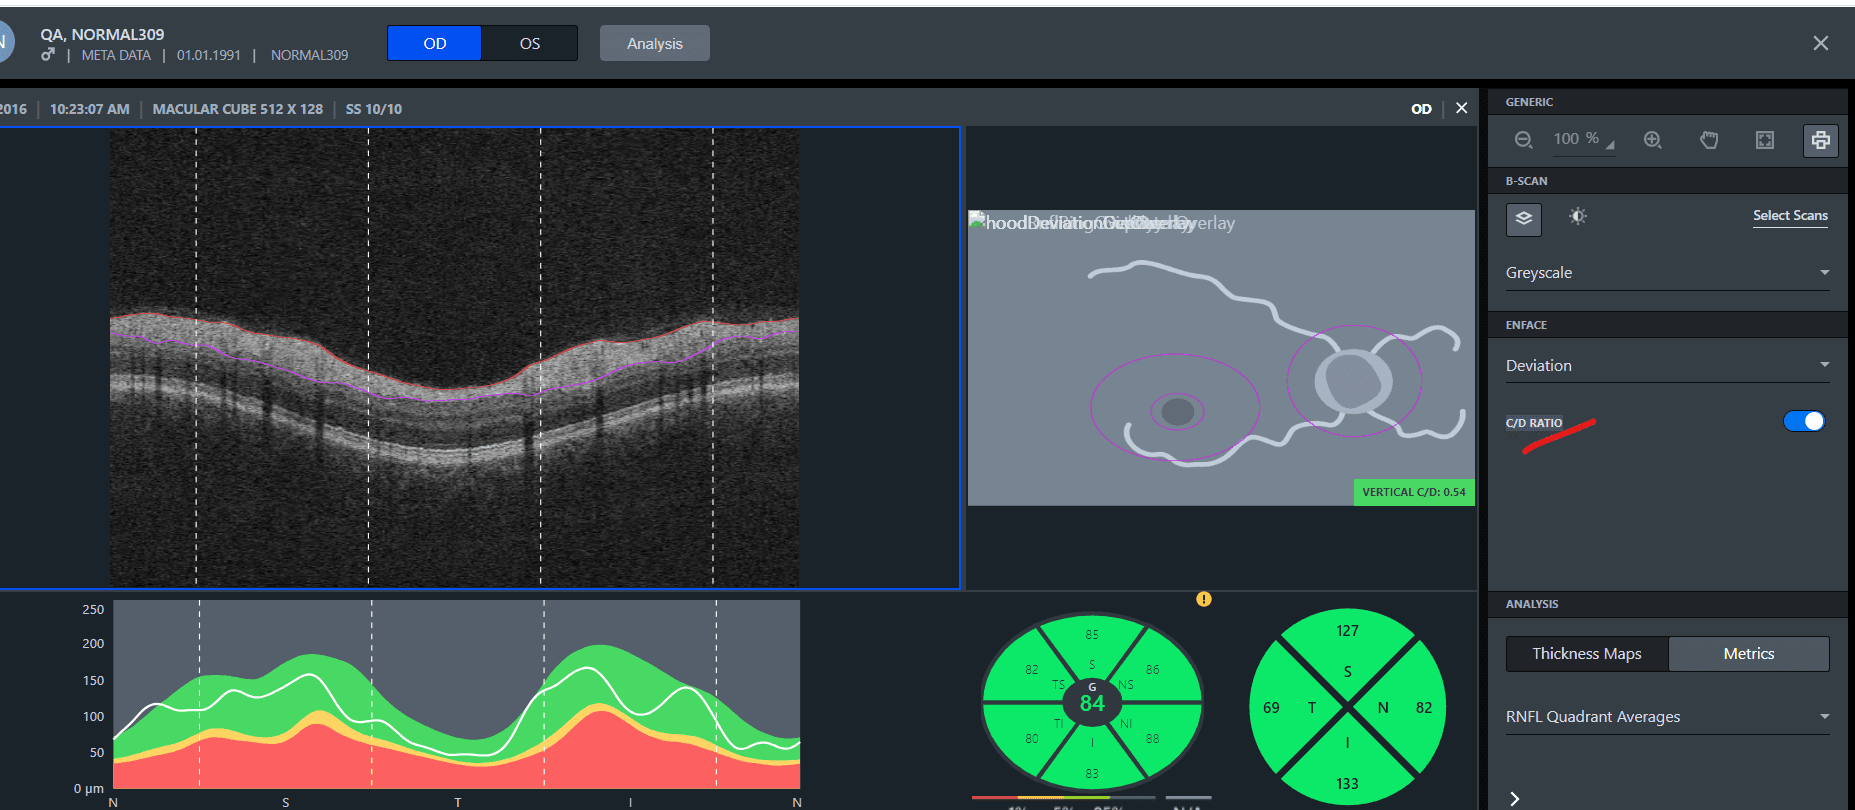Click the zoom out magnifier icon
This screenshot has height=810, width=1855.
[1523, 140]
